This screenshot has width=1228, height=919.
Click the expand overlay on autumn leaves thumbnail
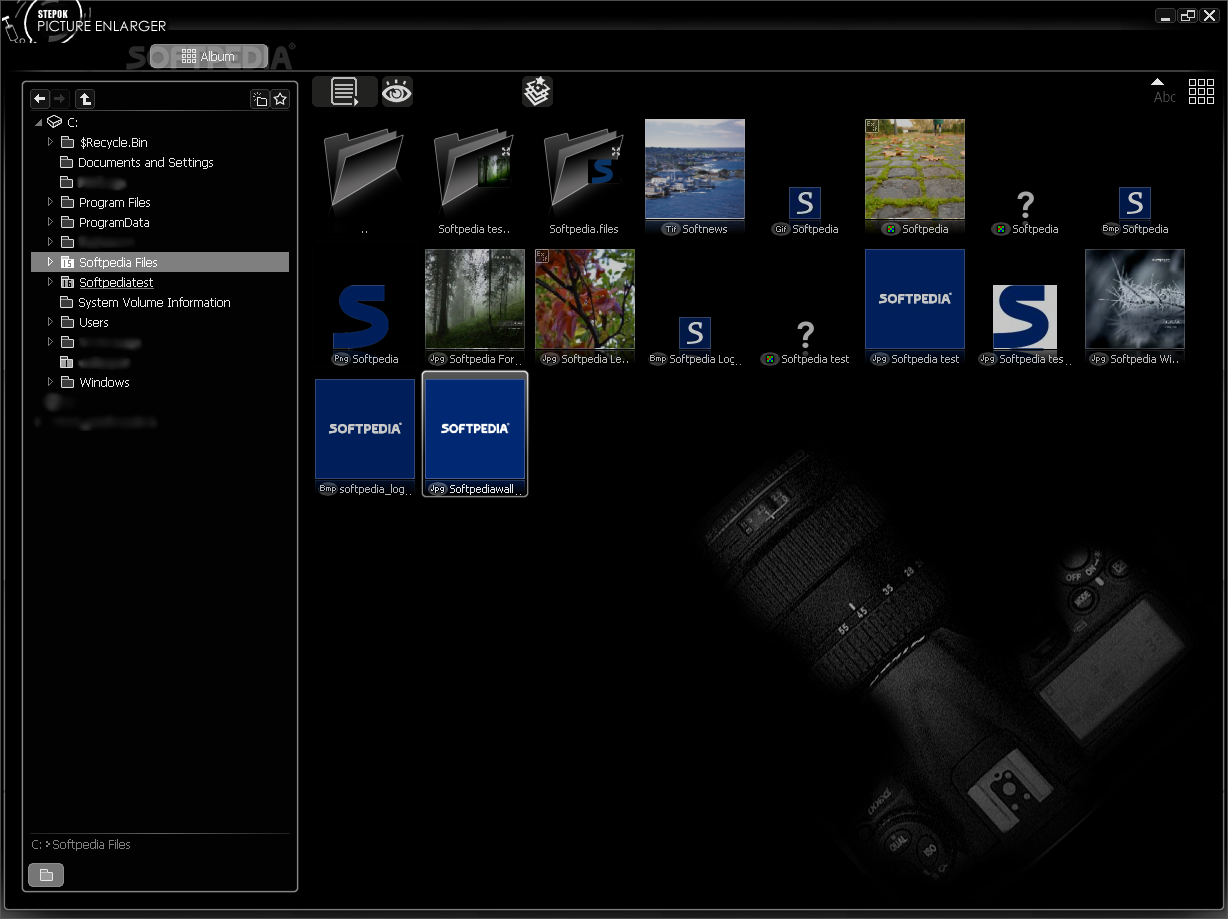pyautogui.click(x=542, y=256)
